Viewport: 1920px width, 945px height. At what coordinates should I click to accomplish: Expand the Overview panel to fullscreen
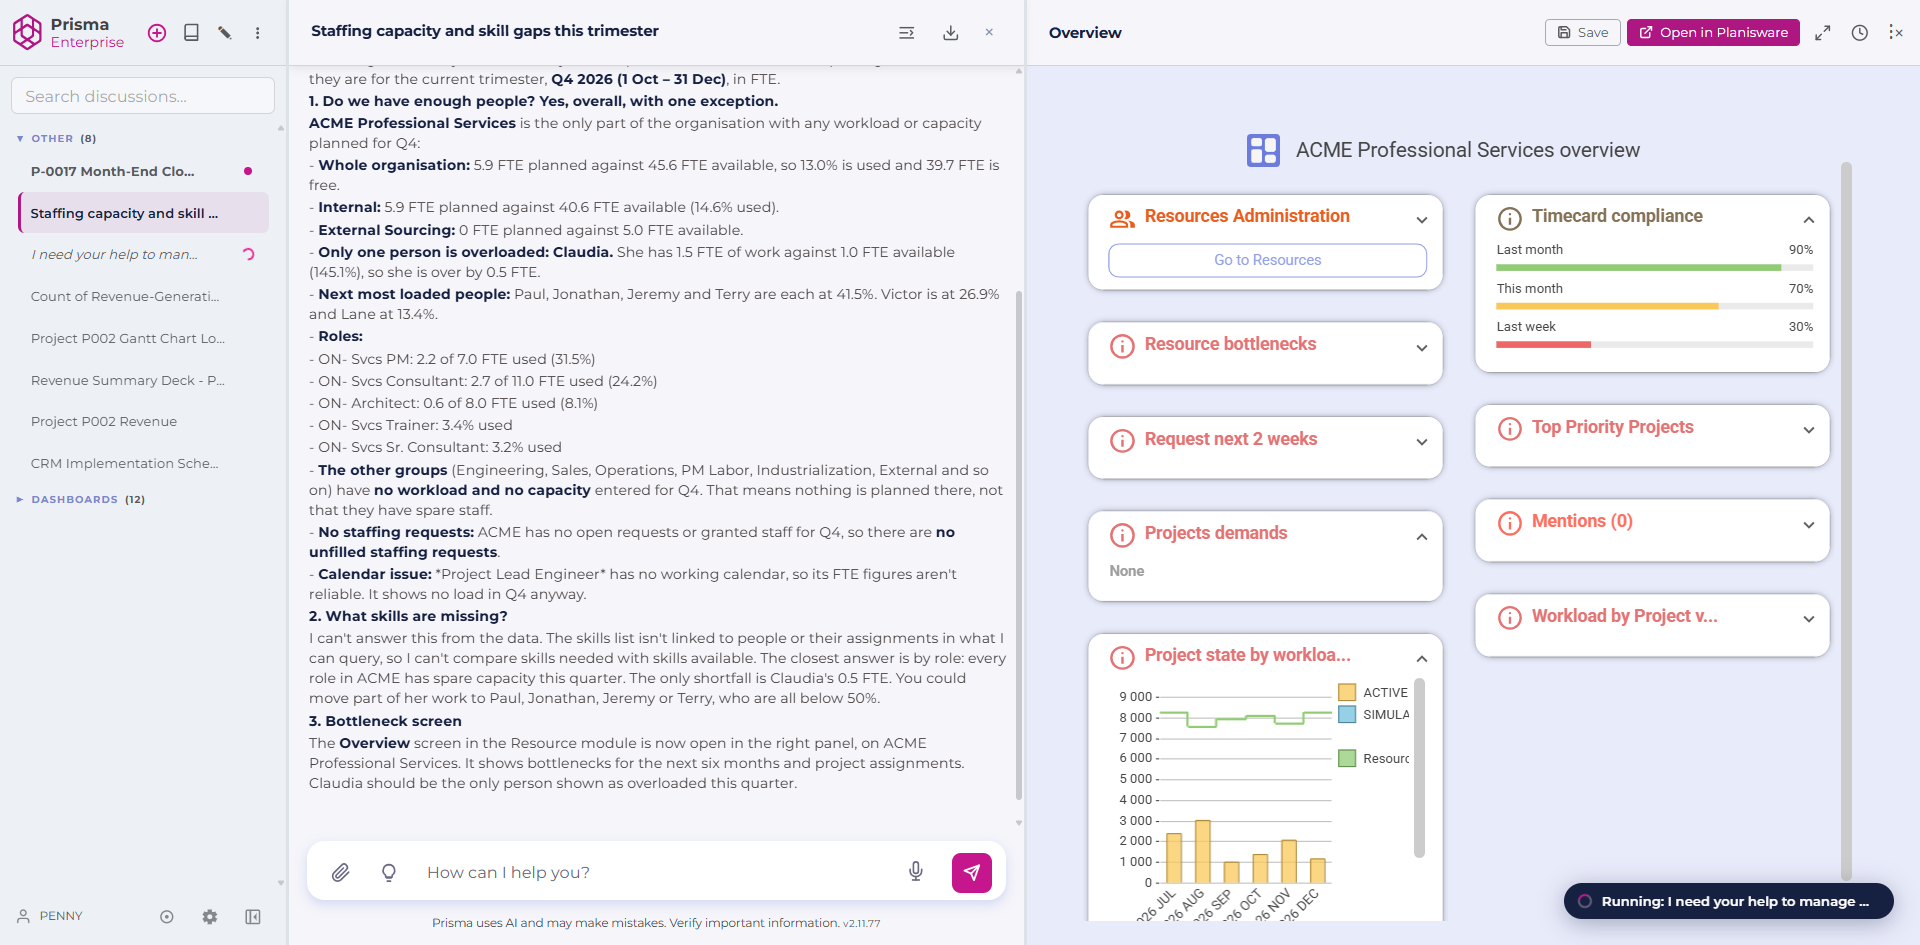pos(1823,33)
